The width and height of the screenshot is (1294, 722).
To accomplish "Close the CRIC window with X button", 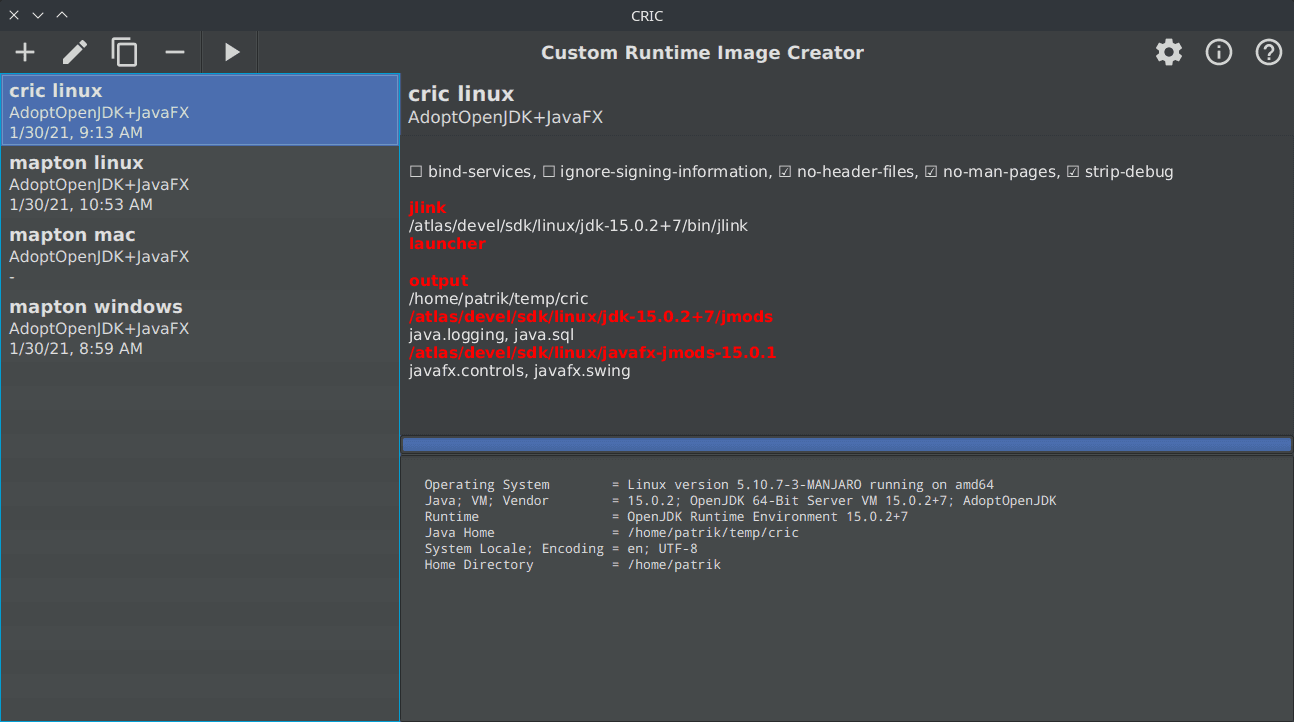I will (14, 15).
